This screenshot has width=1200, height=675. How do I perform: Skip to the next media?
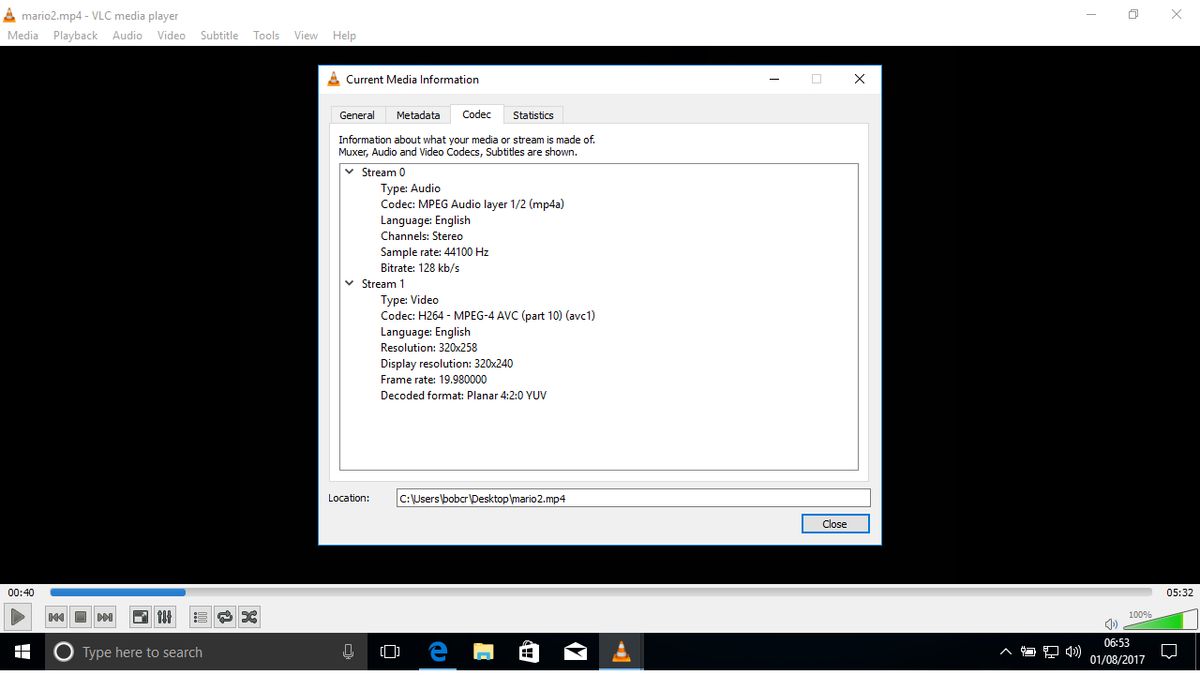tap(104, 617)
